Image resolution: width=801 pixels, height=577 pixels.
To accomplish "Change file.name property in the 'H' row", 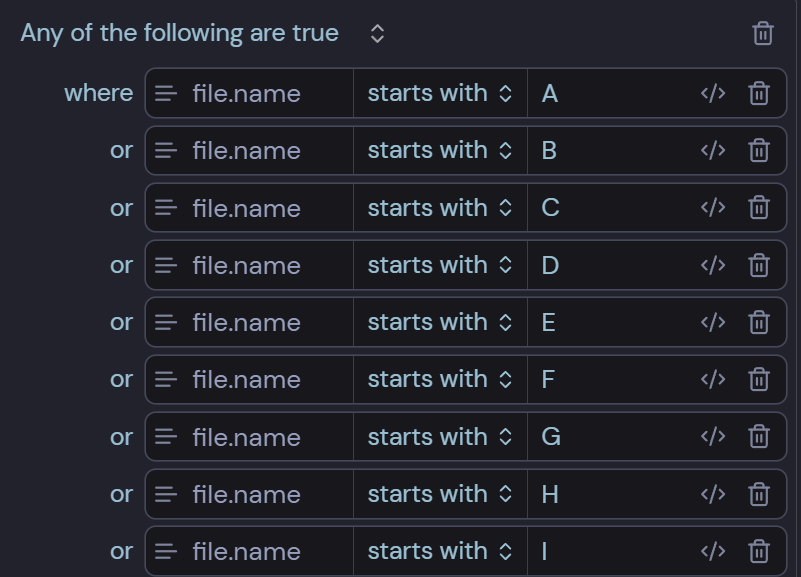I will coord(249,494).
